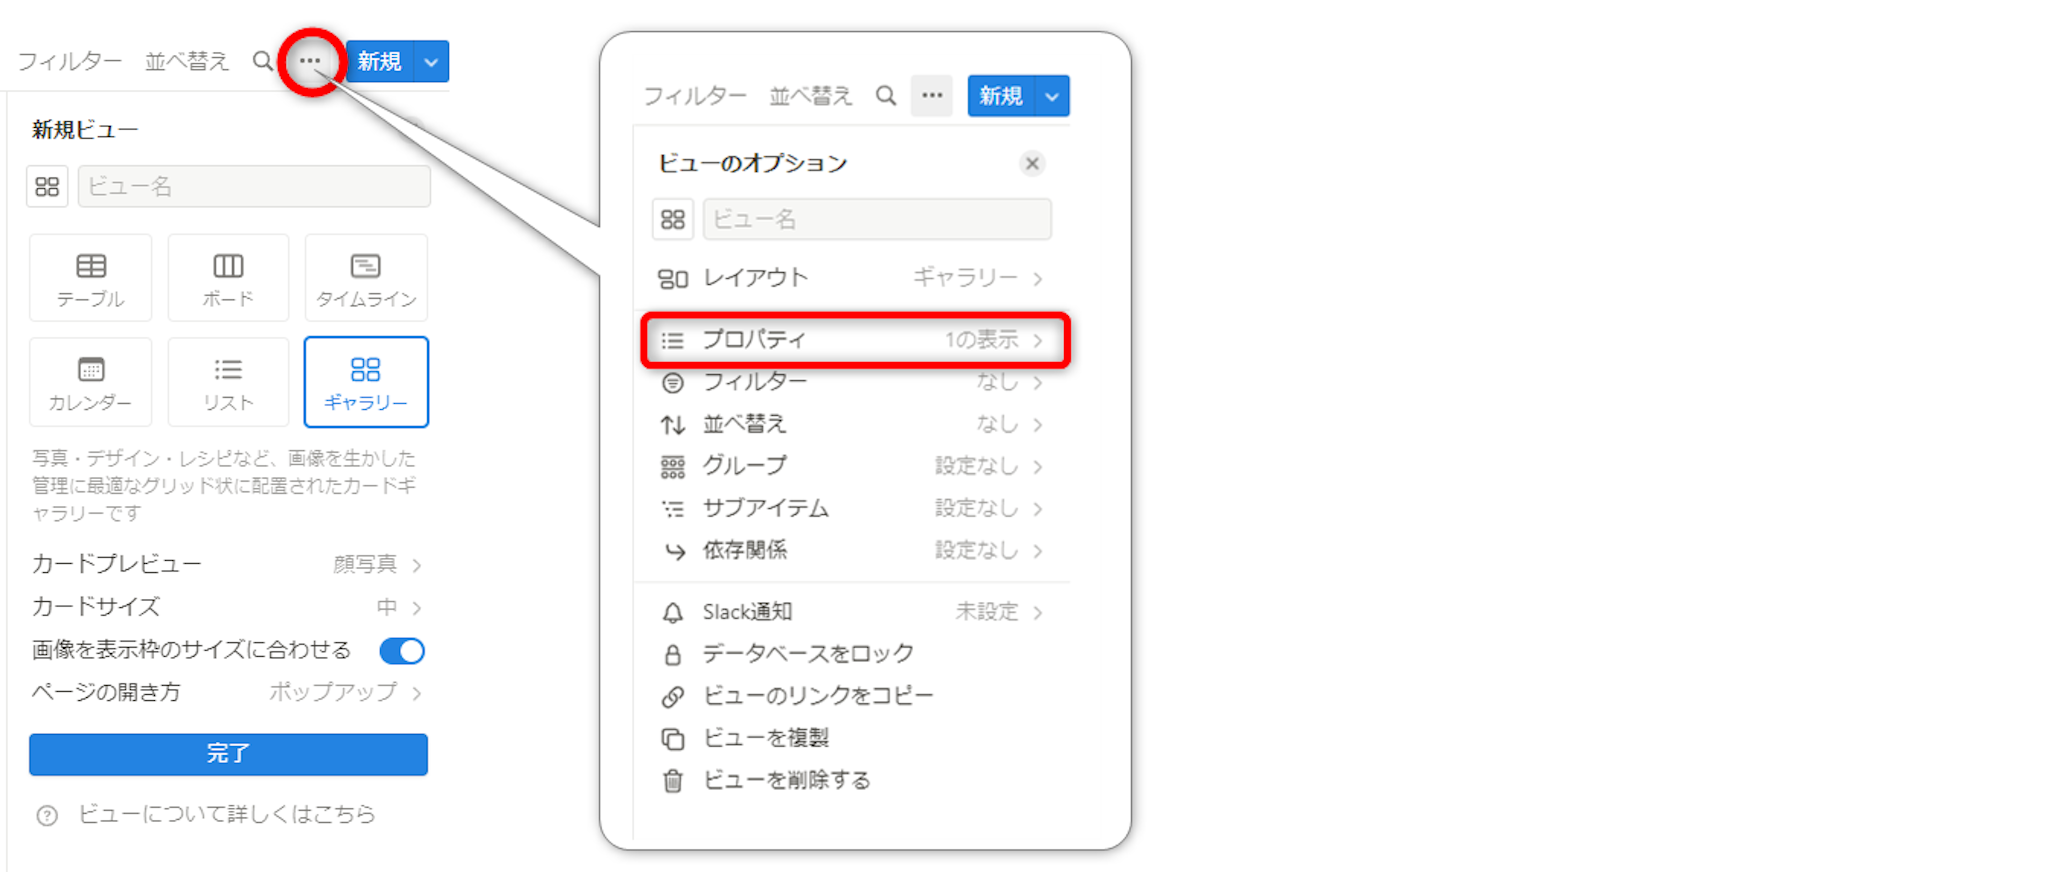Click the blue Done button
The height and width of the screenshot is (872, 2048).
[x=228, y=754]
